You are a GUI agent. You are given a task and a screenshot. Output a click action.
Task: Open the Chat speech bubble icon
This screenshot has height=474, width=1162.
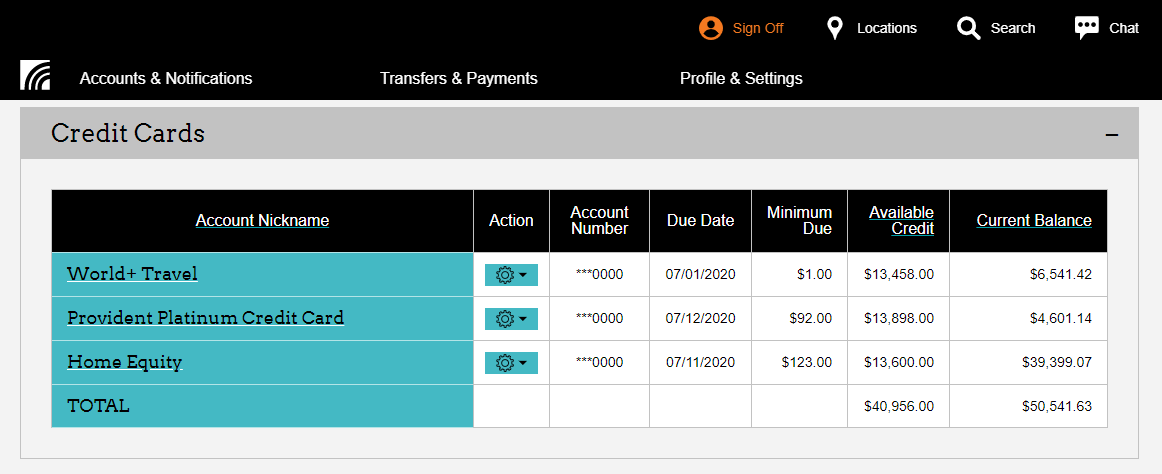1087,28
